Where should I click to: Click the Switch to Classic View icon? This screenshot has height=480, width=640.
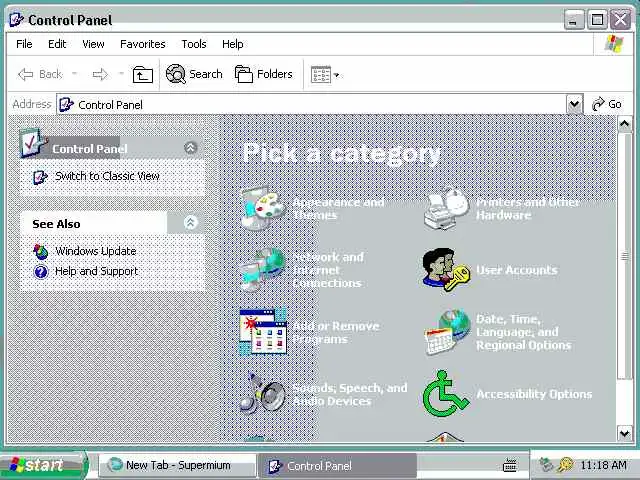[40, 177]
